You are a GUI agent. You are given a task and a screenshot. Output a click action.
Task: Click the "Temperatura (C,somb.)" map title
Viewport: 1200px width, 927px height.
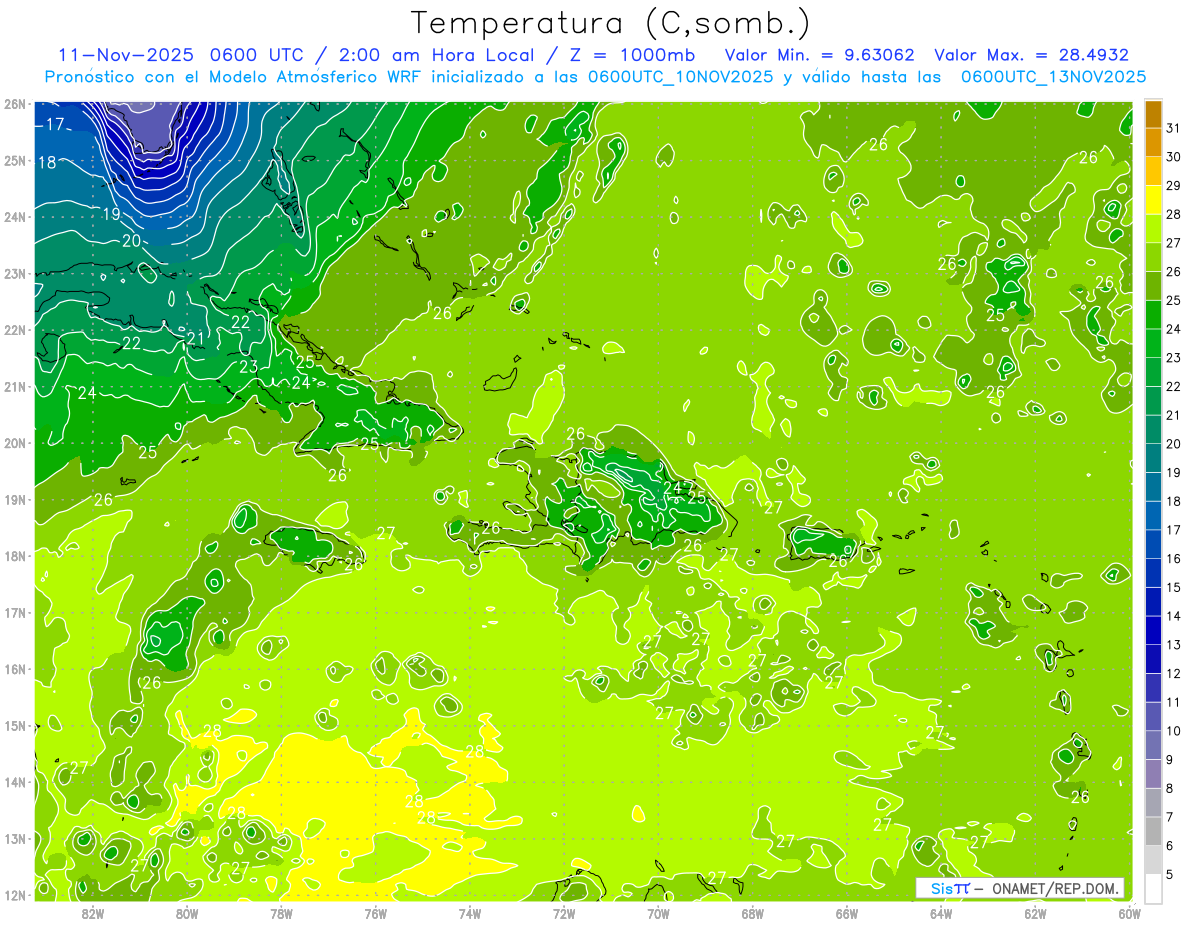click(610, 23)
